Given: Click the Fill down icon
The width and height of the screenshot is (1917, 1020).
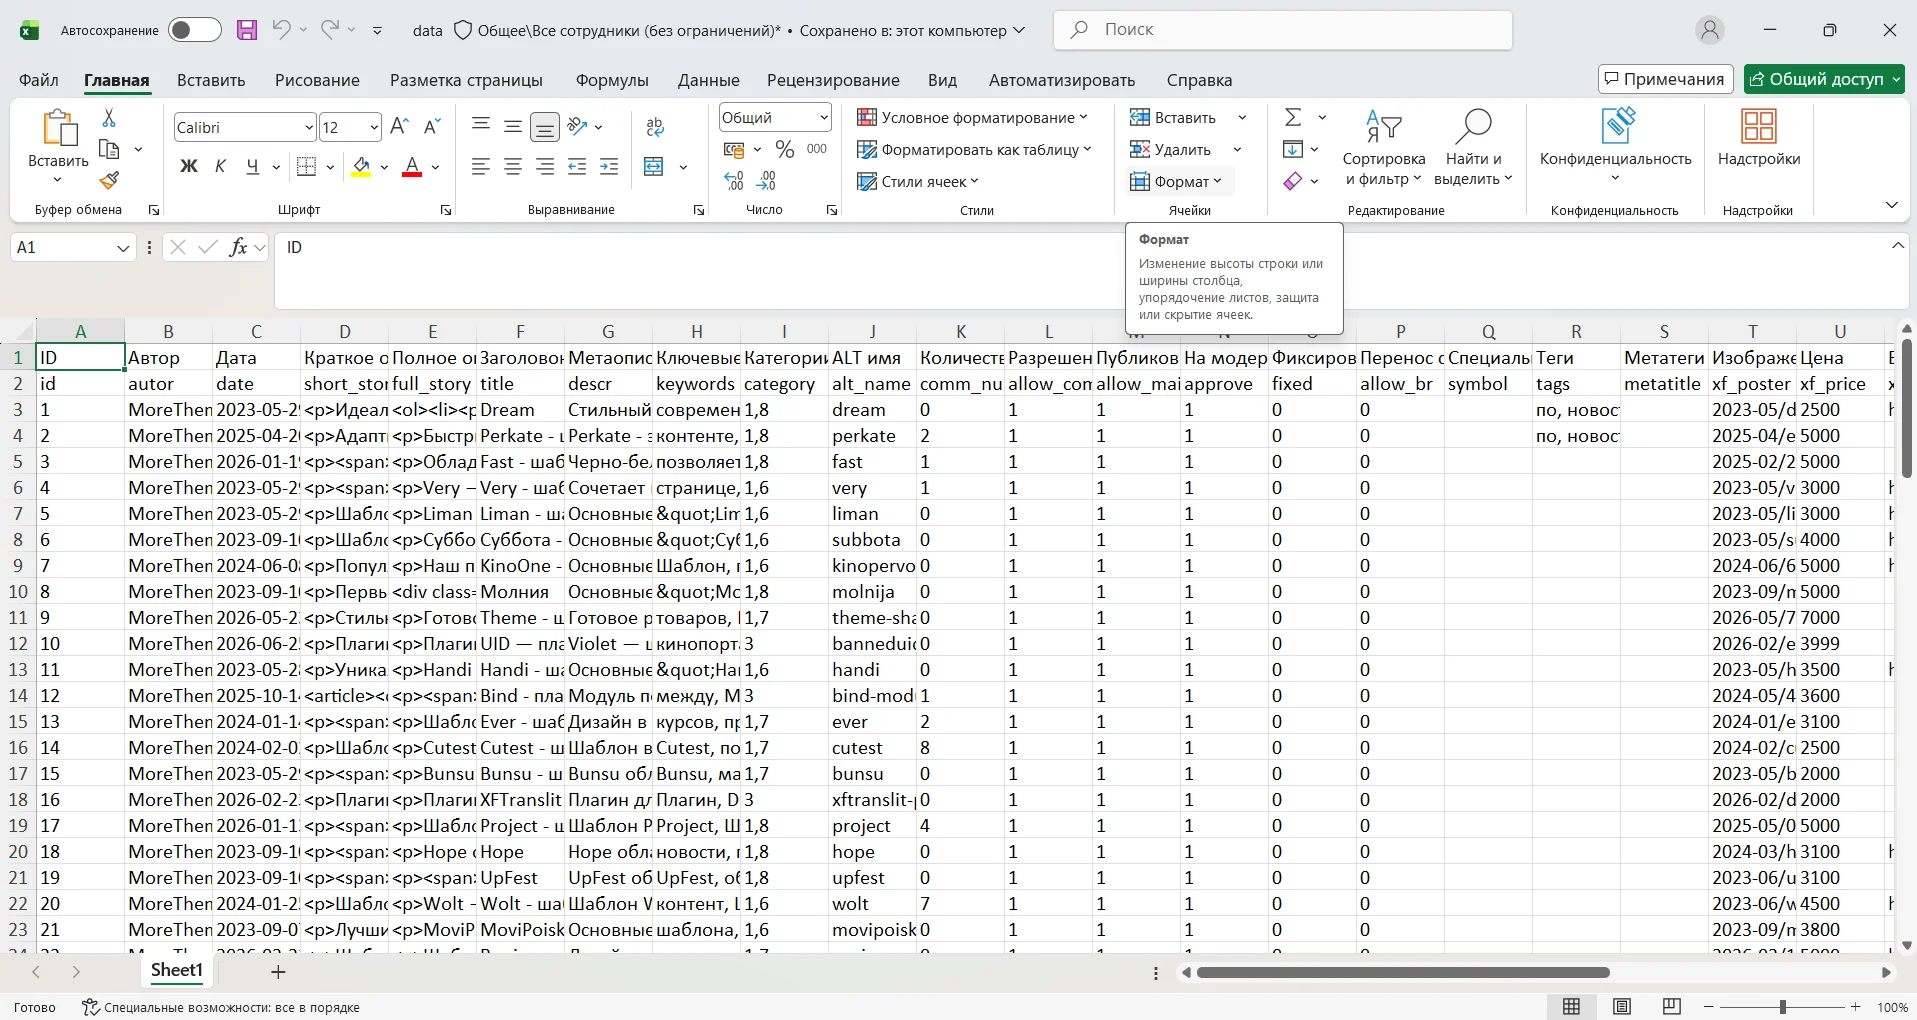Looking at the screenshot, I should pyautogui.click(x=1293, y=149).
